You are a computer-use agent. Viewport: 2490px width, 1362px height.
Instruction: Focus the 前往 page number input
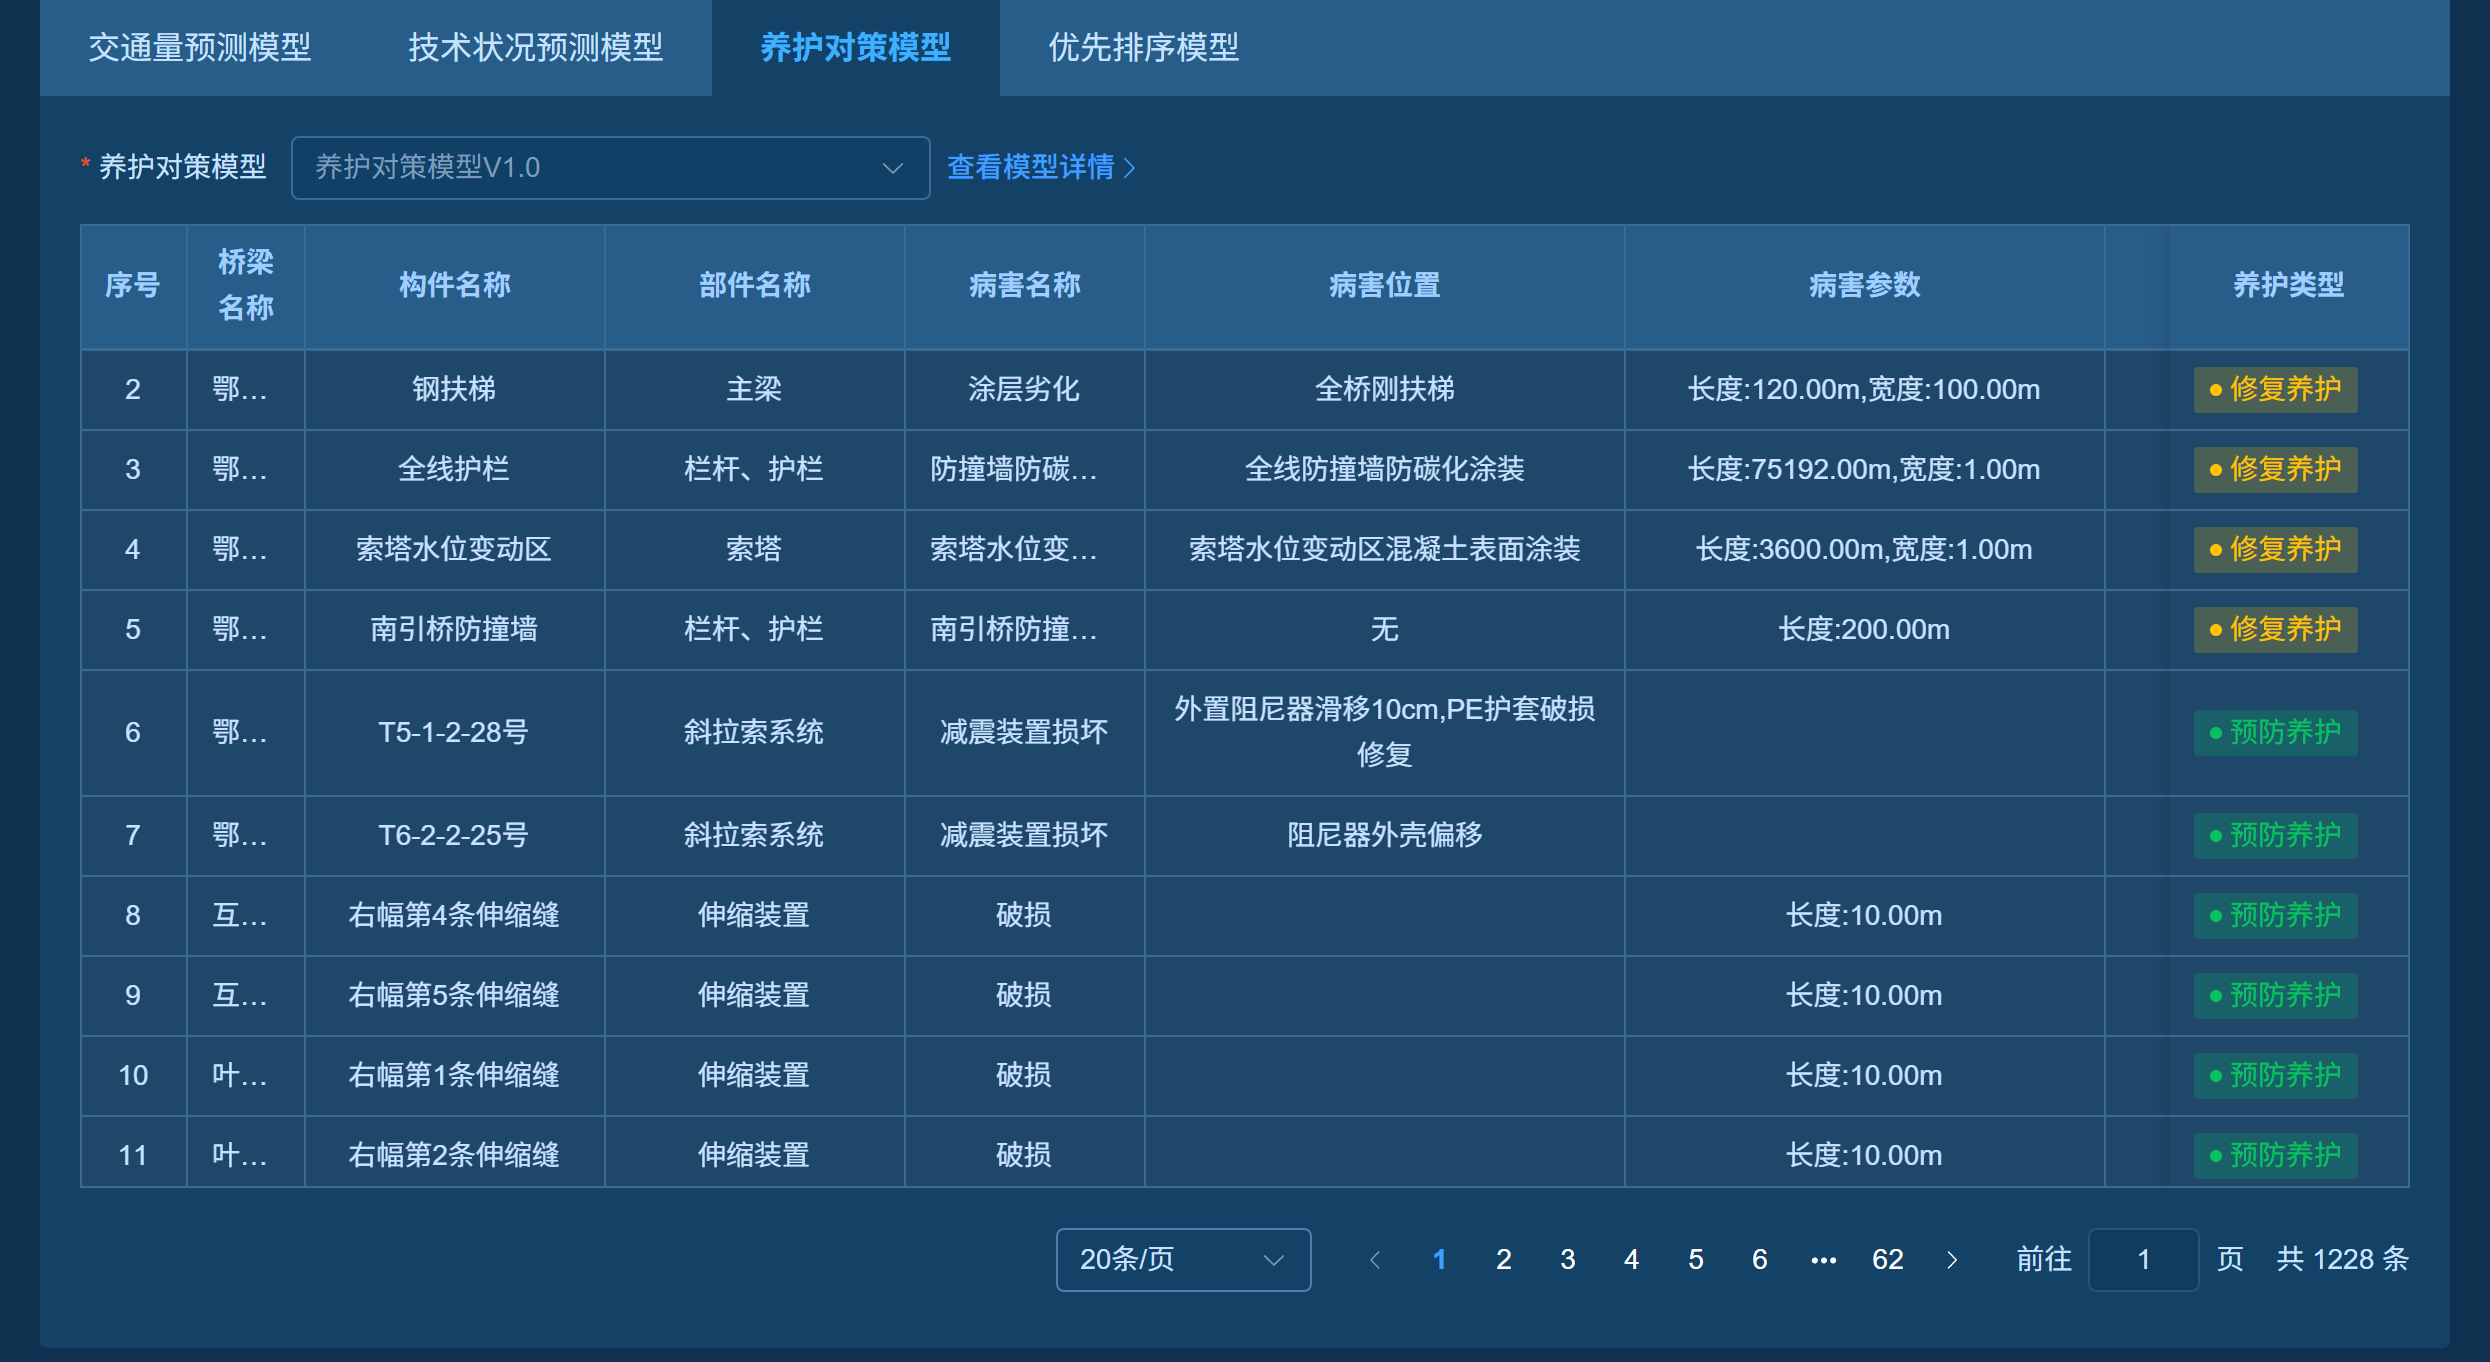click(x=2144, y=1260)
